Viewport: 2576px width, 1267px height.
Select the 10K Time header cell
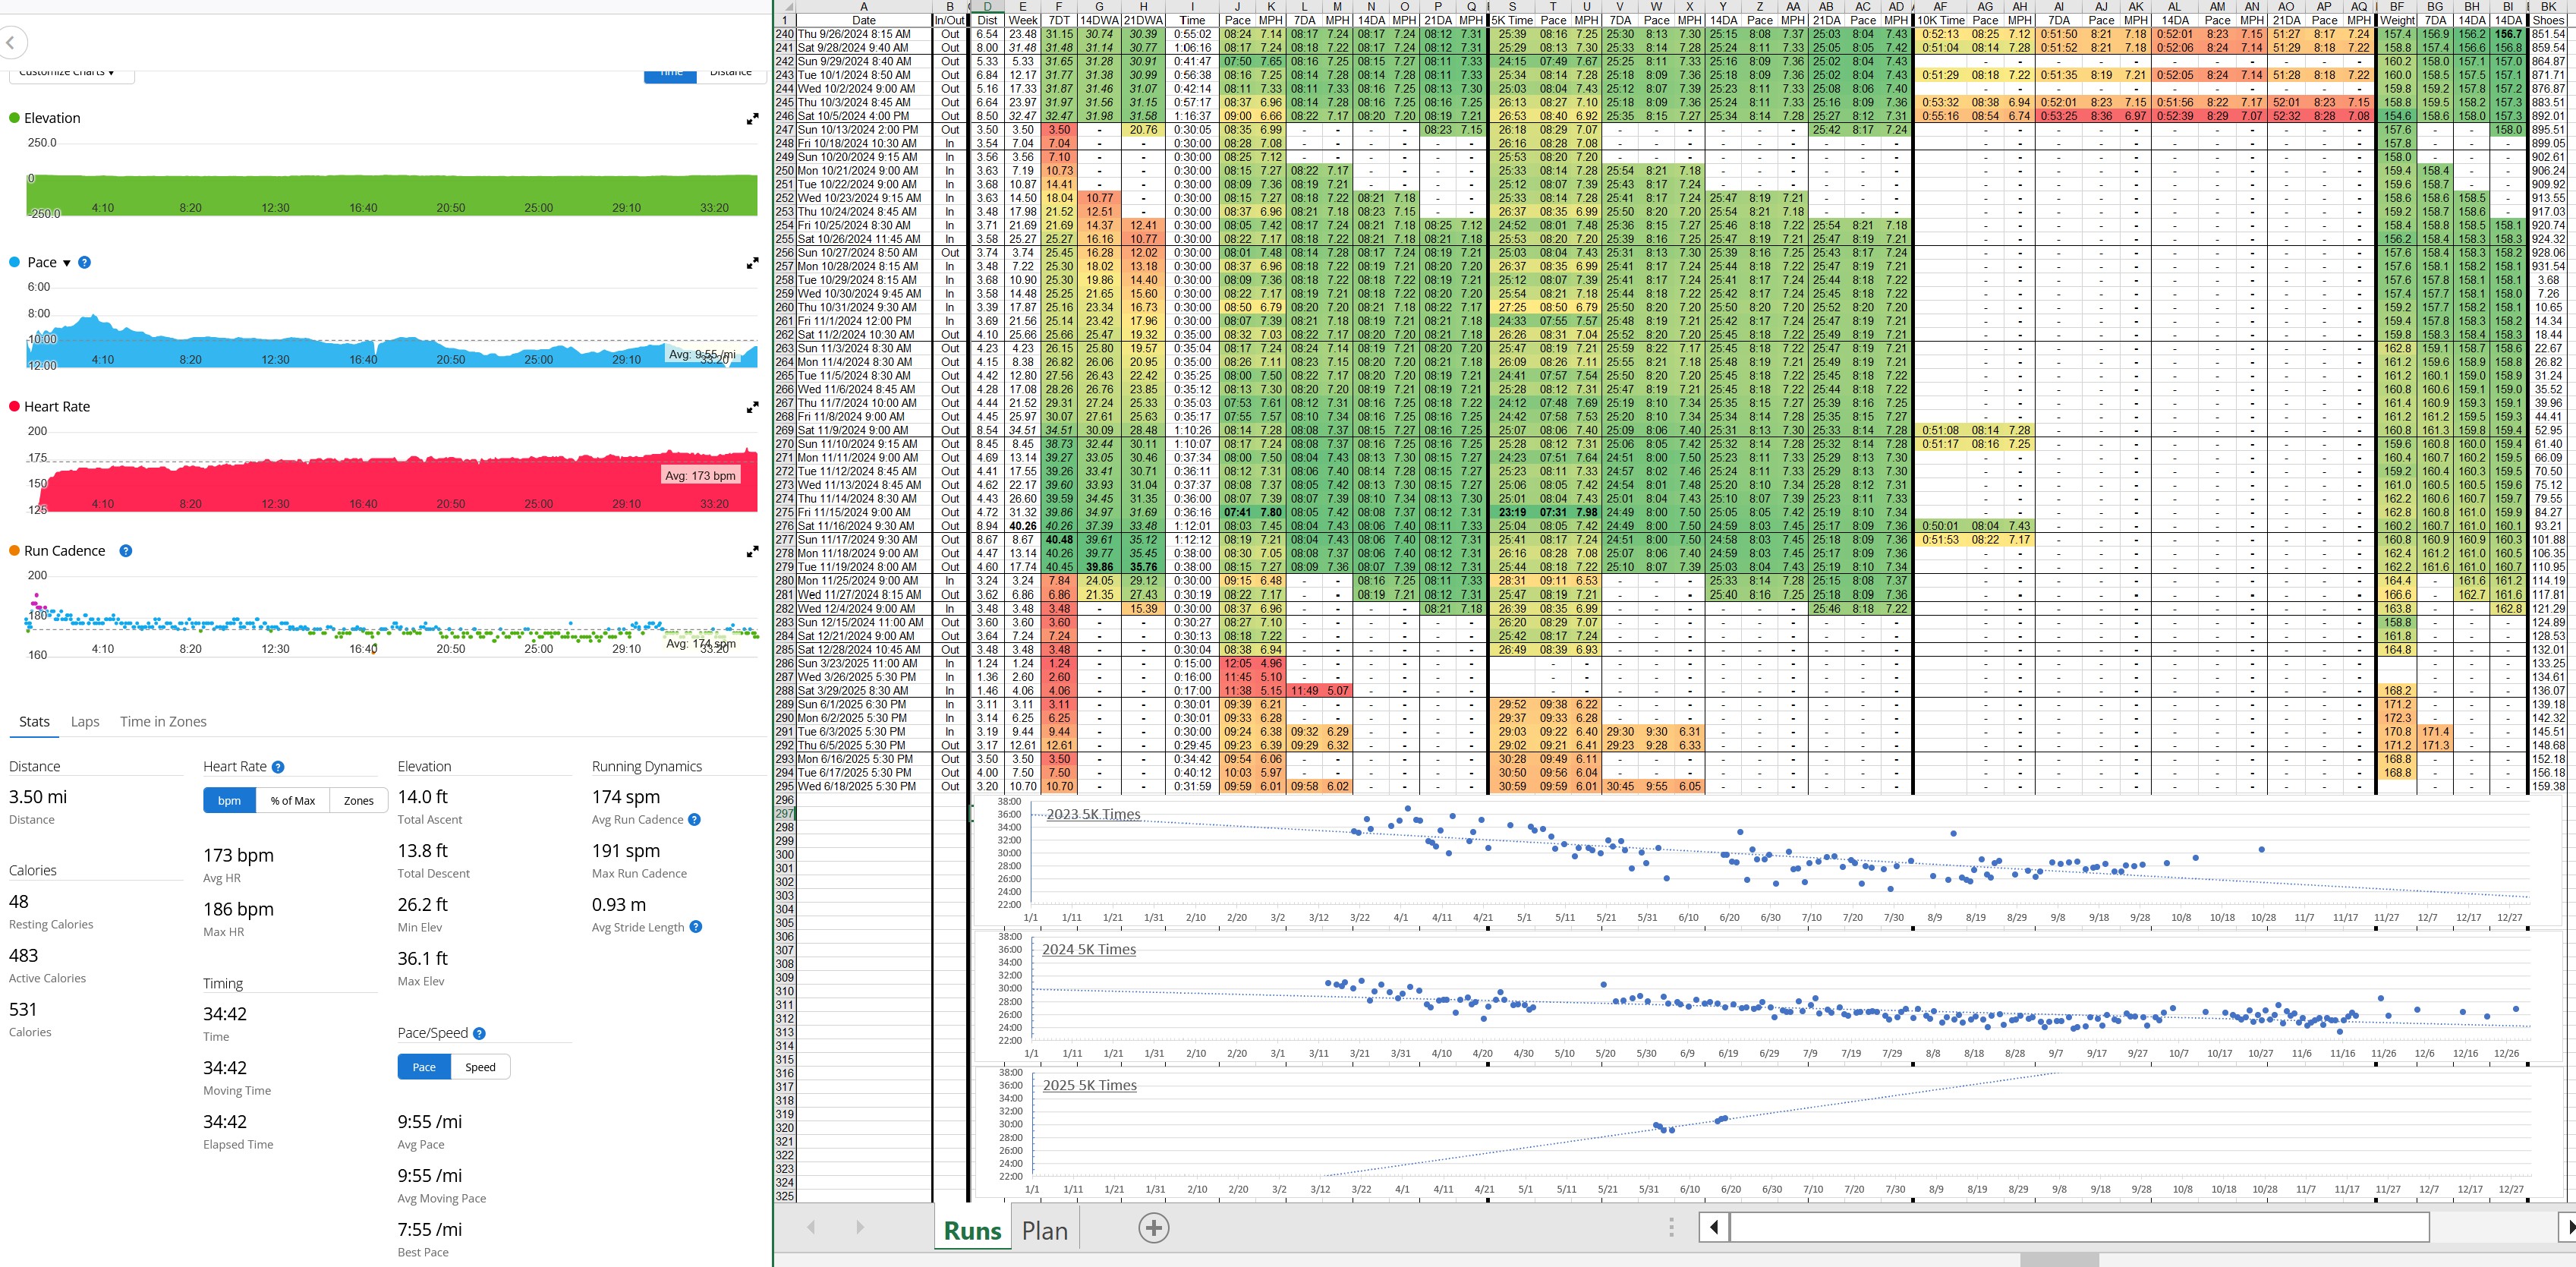(x=1940, y=20)
